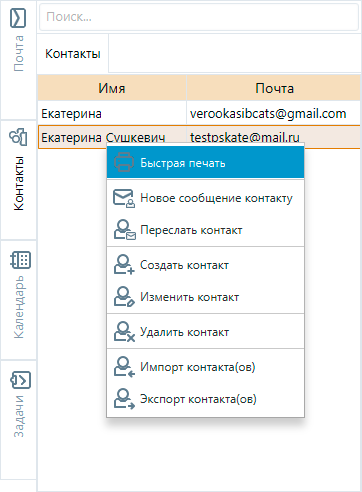Viewport: 362px width, 492px height.
Task: Click email verookasibcats@gmail.com cell
Action: [x=274, y=114]
